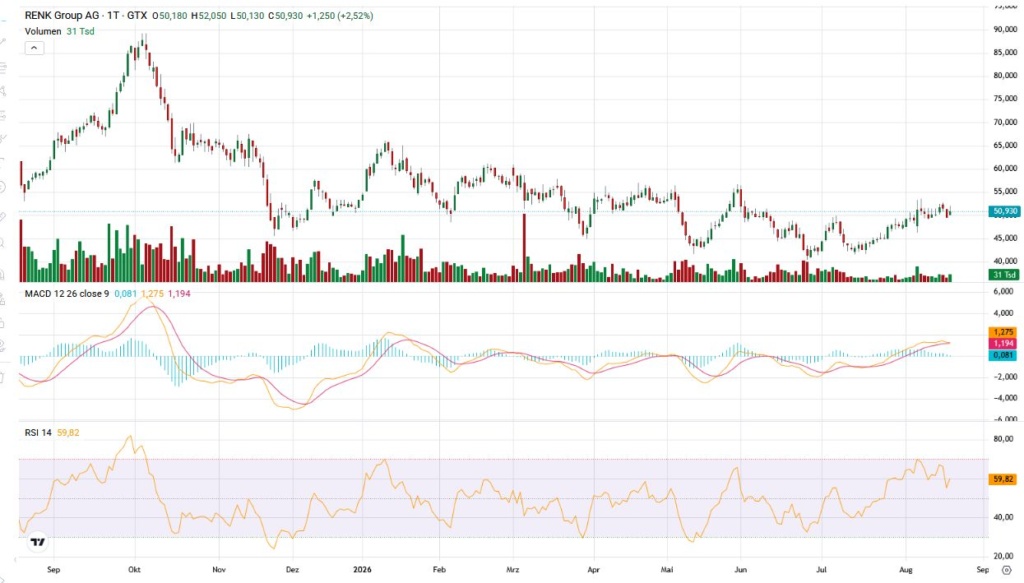Click the 45,000 price axis label
Image resolution: width=1024 pixels, height=583 pixels.
click(1004, 238)
